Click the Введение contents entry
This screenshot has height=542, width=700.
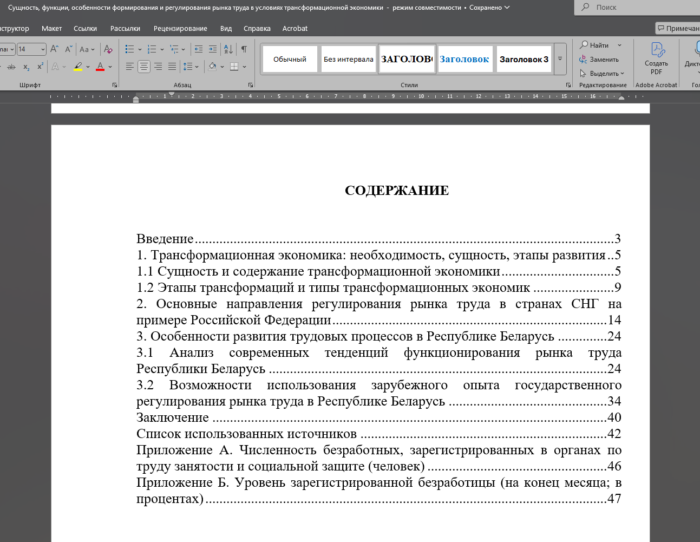click(379, 238)
